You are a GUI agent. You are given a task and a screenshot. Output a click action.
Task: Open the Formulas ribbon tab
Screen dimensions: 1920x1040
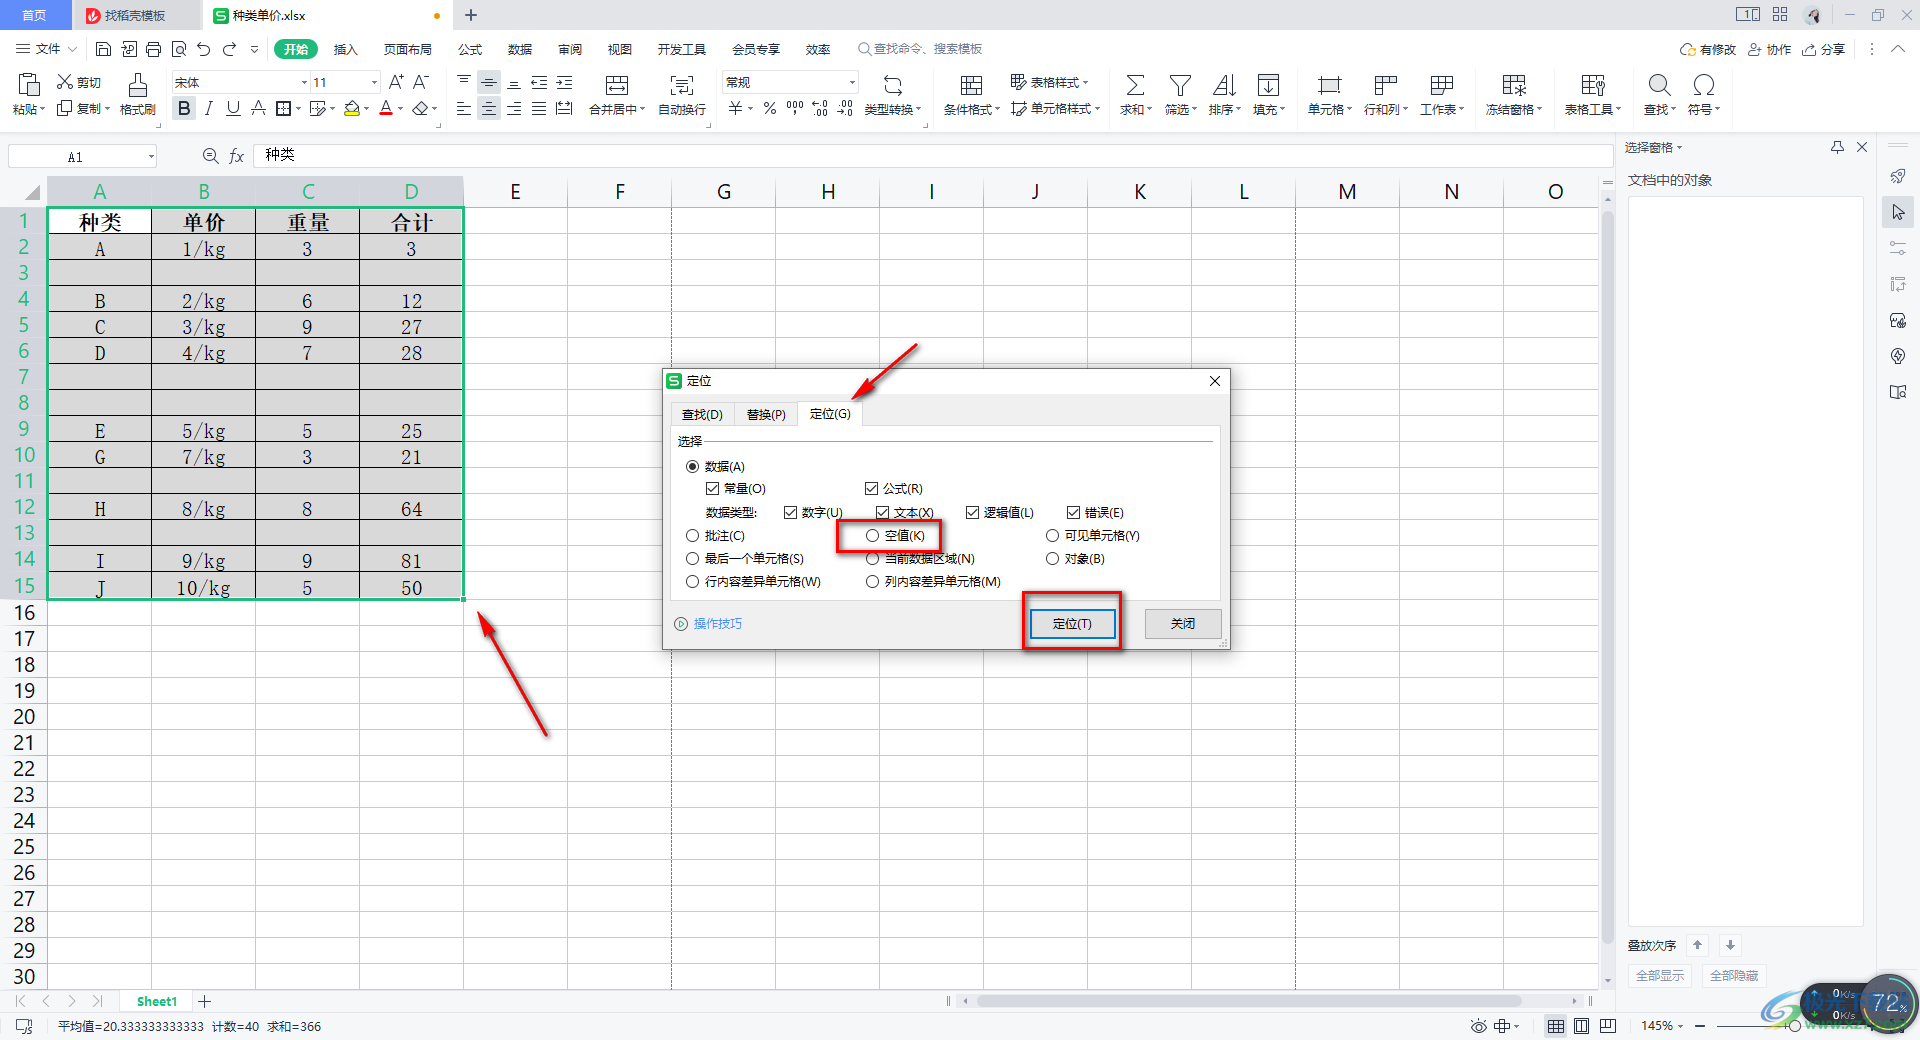point(470,49)
